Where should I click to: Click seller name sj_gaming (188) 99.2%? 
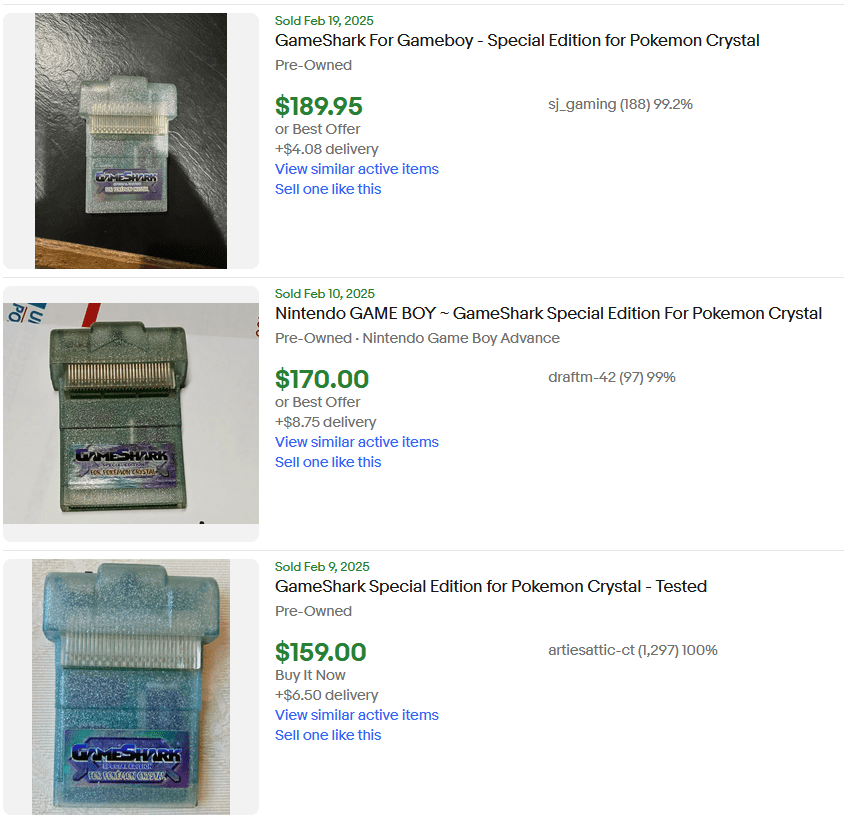pos(620,104)
